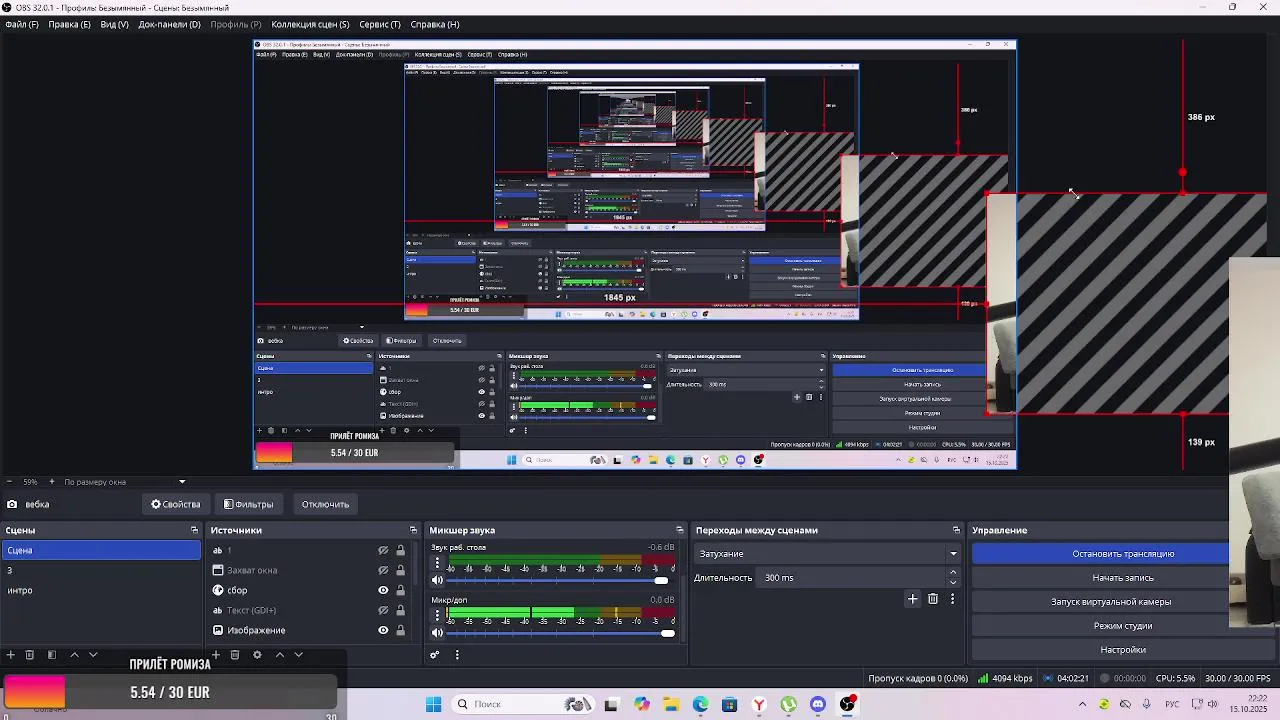
Task: Open Справка menu
Action: [435, 24]
